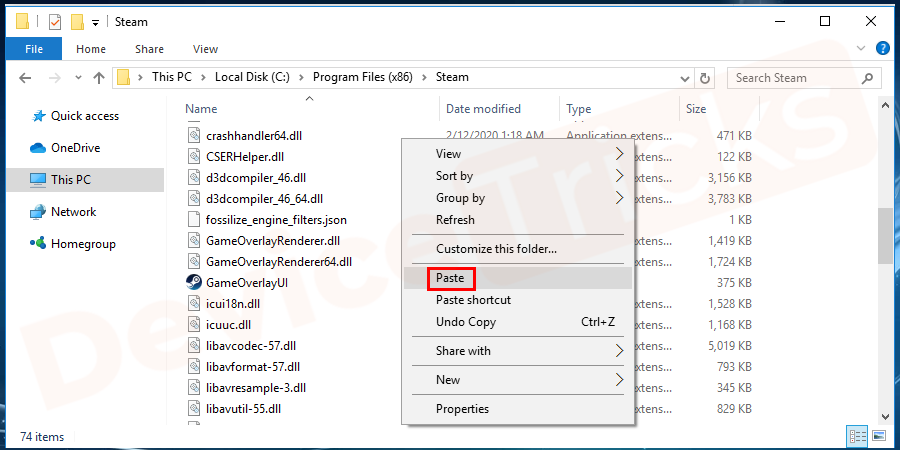Open the Customize Quick Access Toolbar dropdown

[x=95, y=22]
